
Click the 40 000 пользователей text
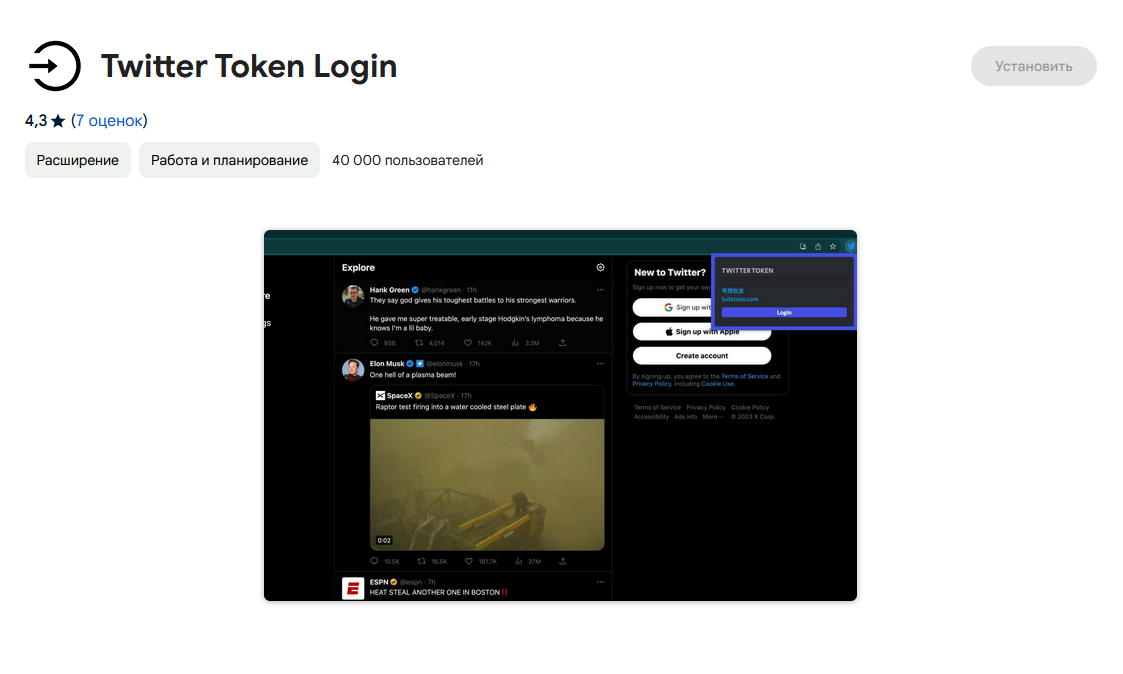(408, 160)
